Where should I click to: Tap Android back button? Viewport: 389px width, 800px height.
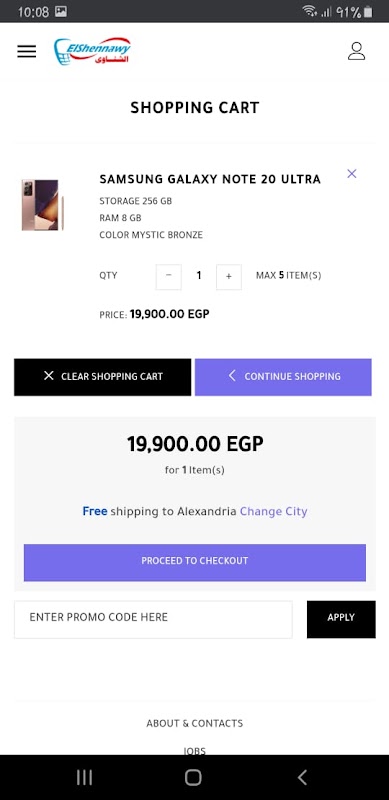(x=302, y=778)
